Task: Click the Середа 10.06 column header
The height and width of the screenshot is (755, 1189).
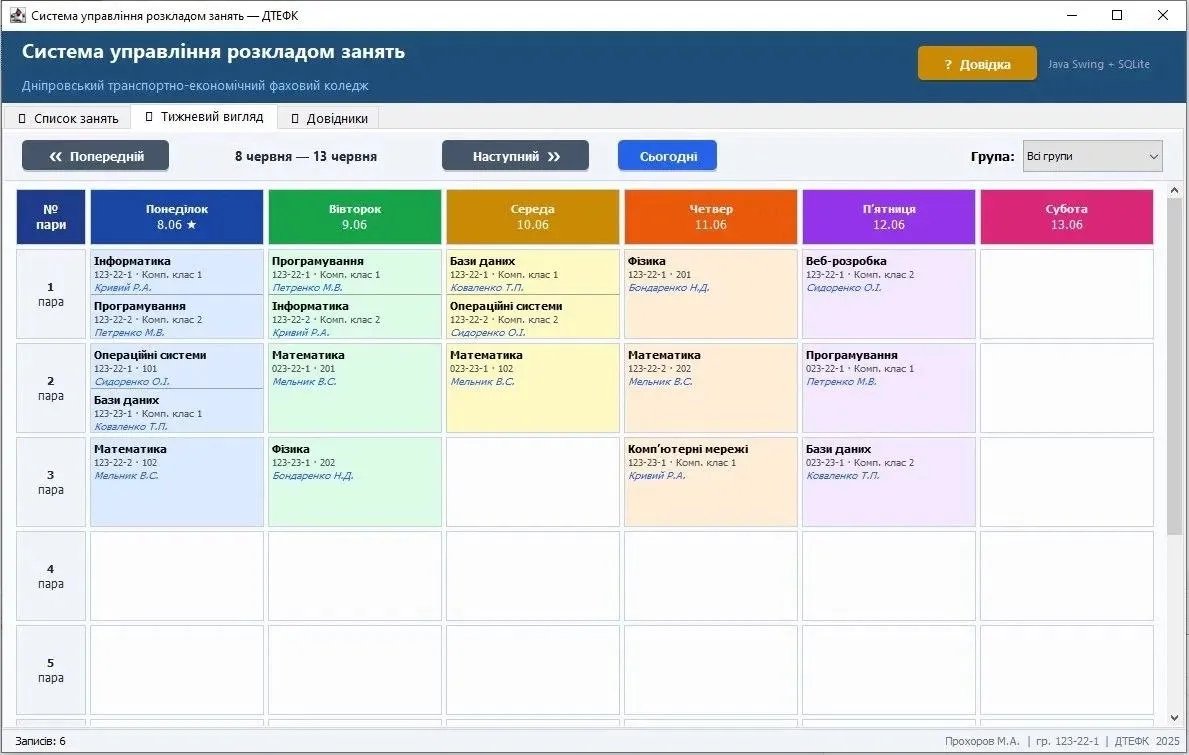Action: [532, 217]
